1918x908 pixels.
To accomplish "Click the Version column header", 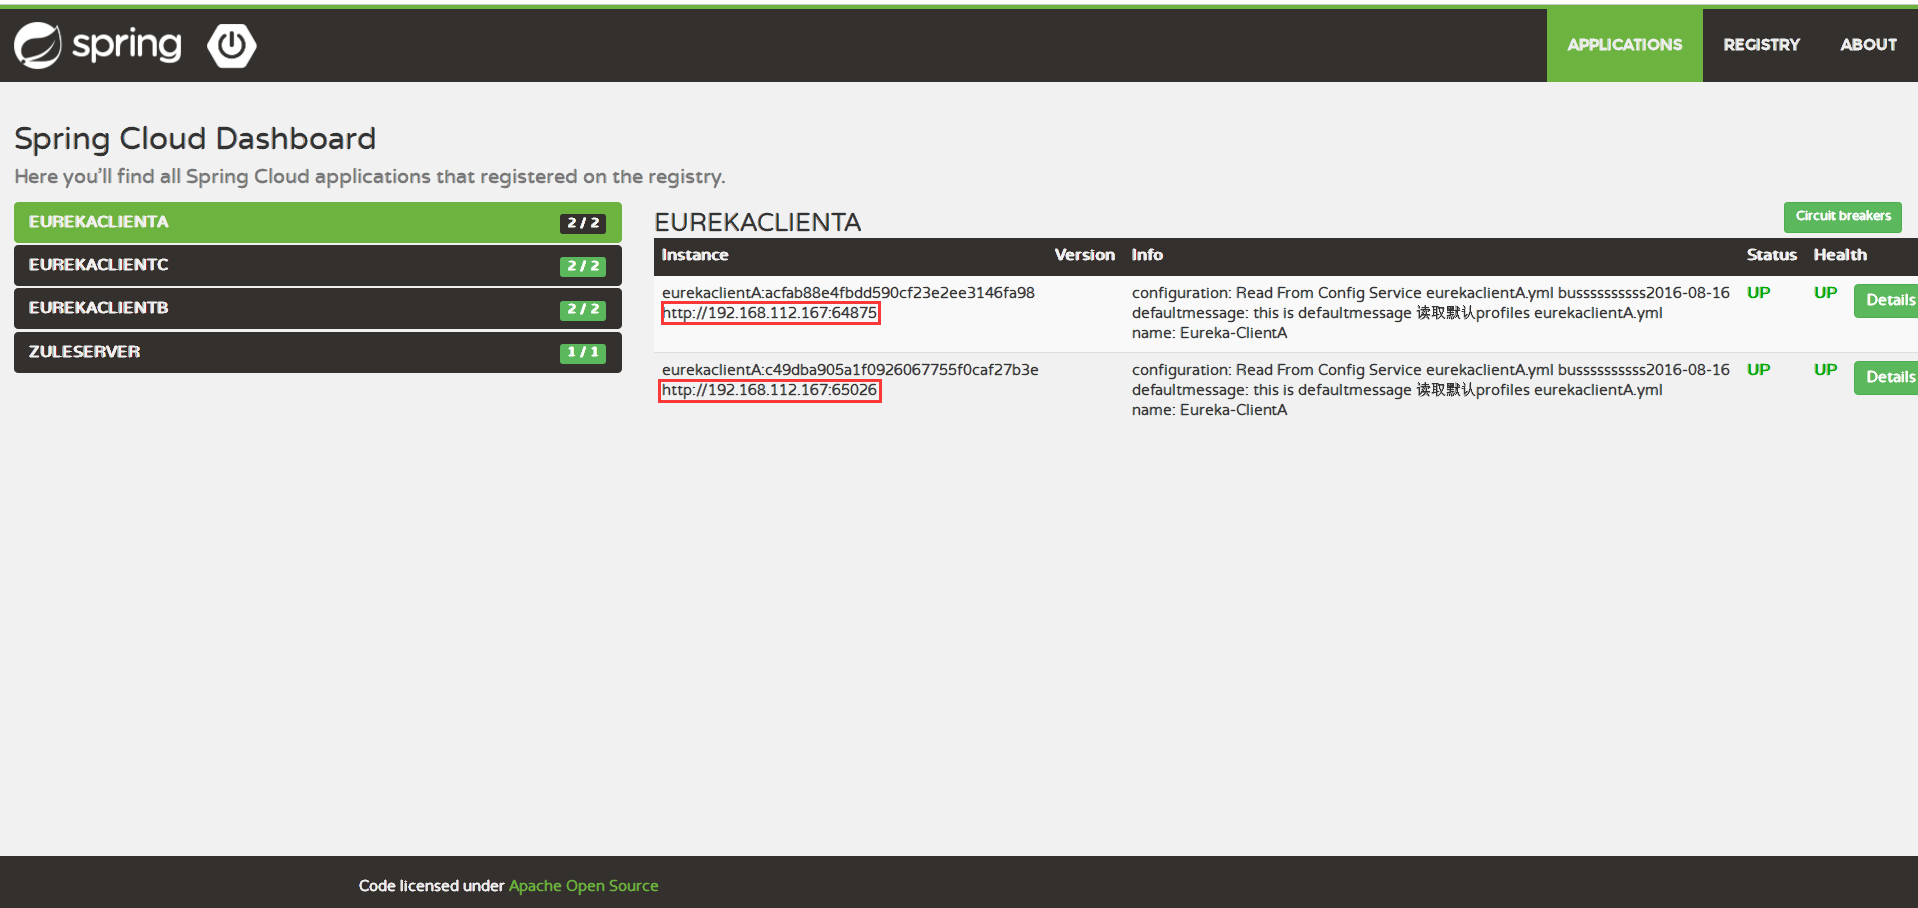I will tap(1084, 255).
